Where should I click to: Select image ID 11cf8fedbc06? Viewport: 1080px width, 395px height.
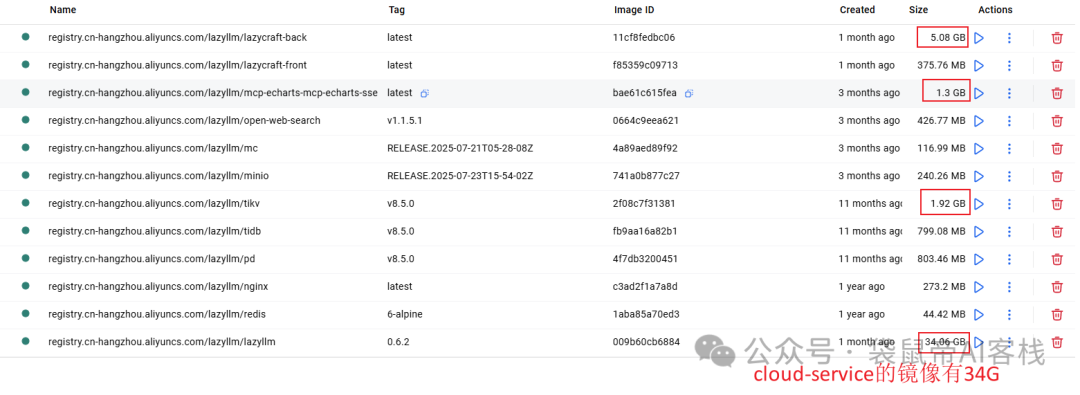coord(644,38)
